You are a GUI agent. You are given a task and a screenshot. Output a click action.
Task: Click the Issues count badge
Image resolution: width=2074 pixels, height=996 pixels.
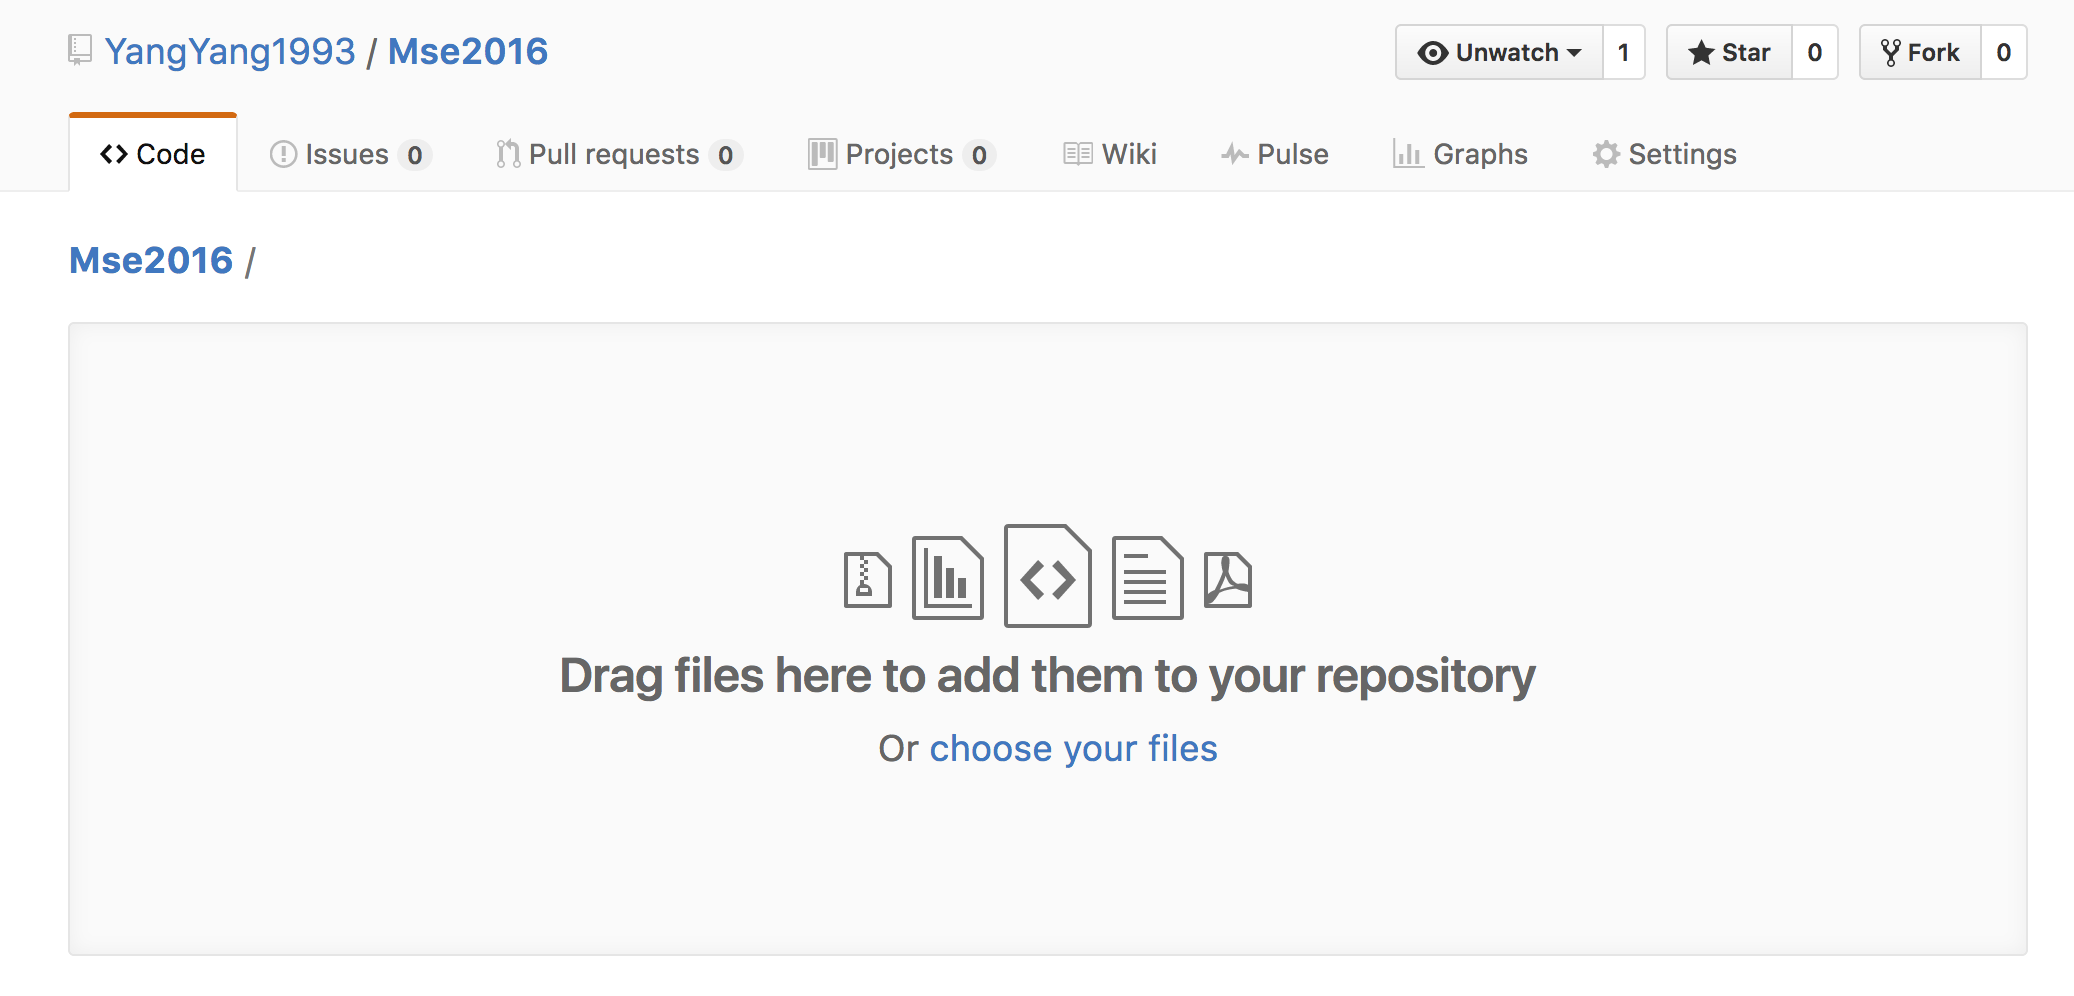(414, 155)
